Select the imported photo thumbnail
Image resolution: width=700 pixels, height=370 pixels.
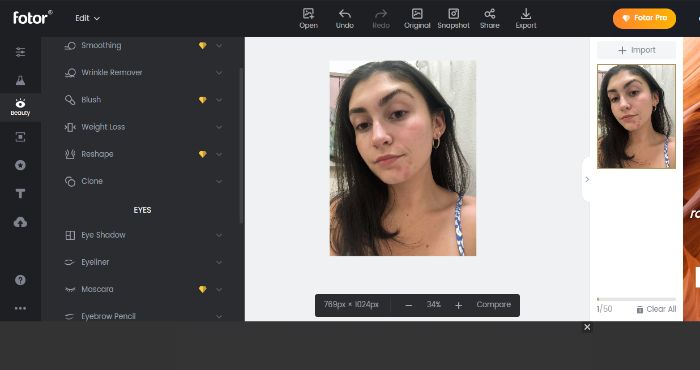tap(636, 116)
